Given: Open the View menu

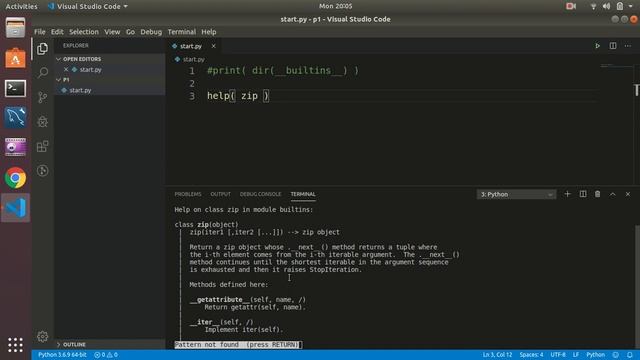Looking at the screenshot, I should (112, 32).
